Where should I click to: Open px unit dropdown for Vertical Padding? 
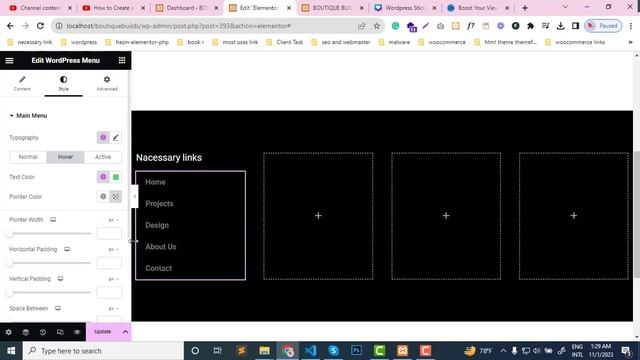(x=113, y=279)
